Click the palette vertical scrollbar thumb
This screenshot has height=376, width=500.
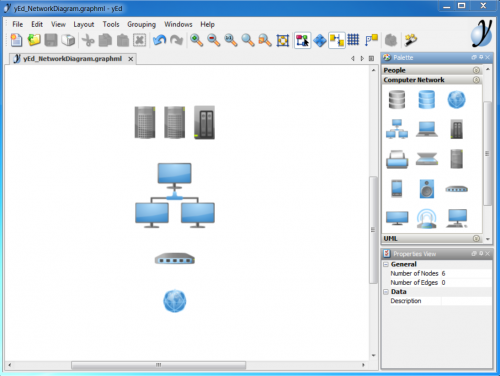click(487, 153)
